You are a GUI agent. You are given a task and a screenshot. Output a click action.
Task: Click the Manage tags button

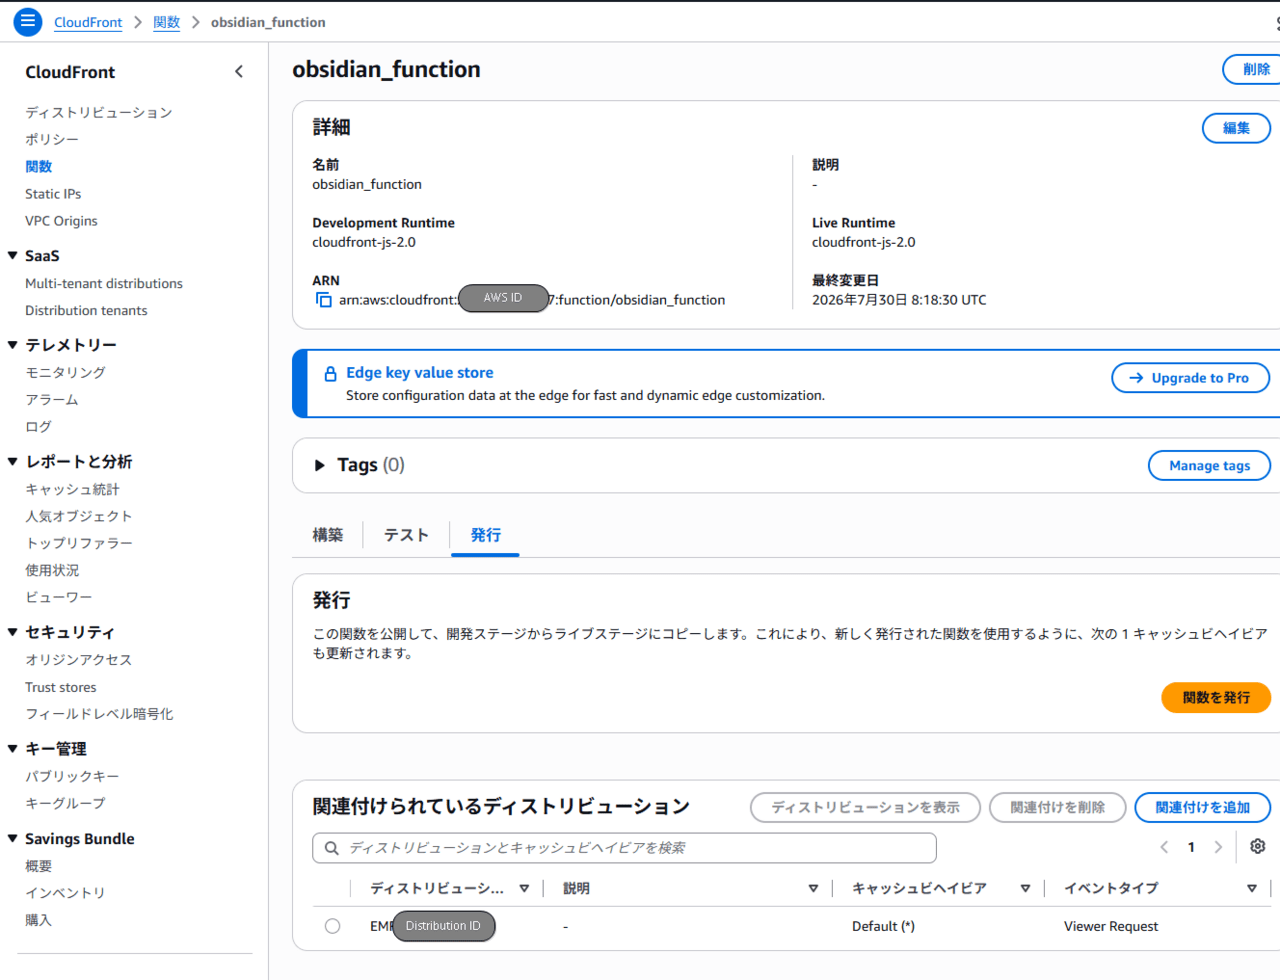(x=1209, y=465)
